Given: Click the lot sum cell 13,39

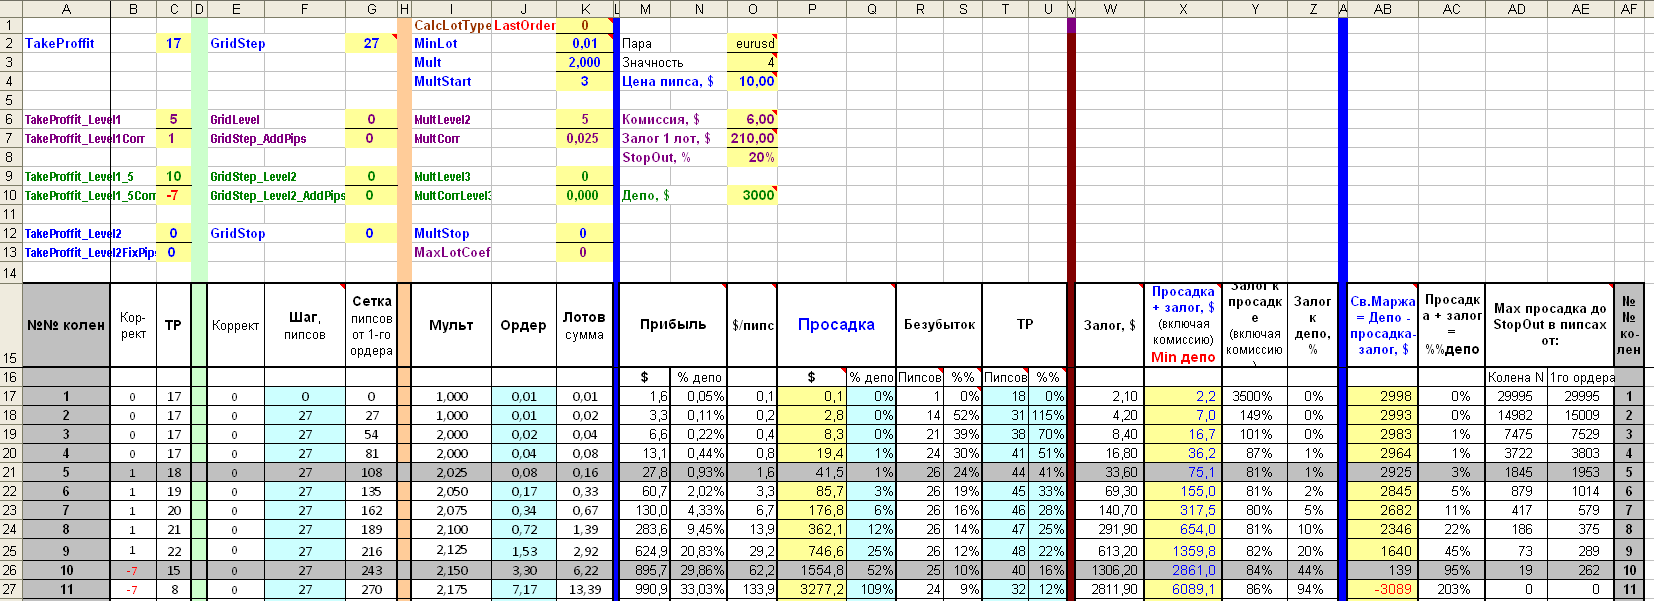Looking at the screenshot, I should coord(584,589).
